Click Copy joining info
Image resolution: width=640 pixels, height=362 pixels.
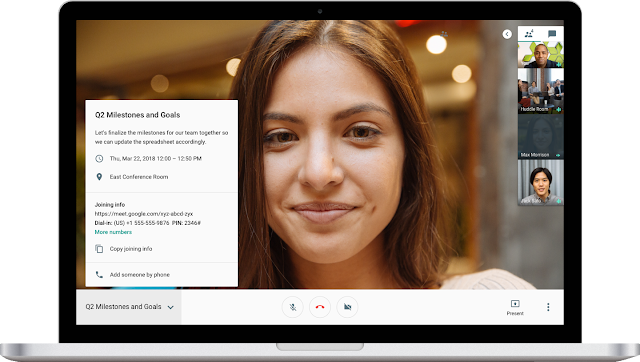(x=131, y=249)
